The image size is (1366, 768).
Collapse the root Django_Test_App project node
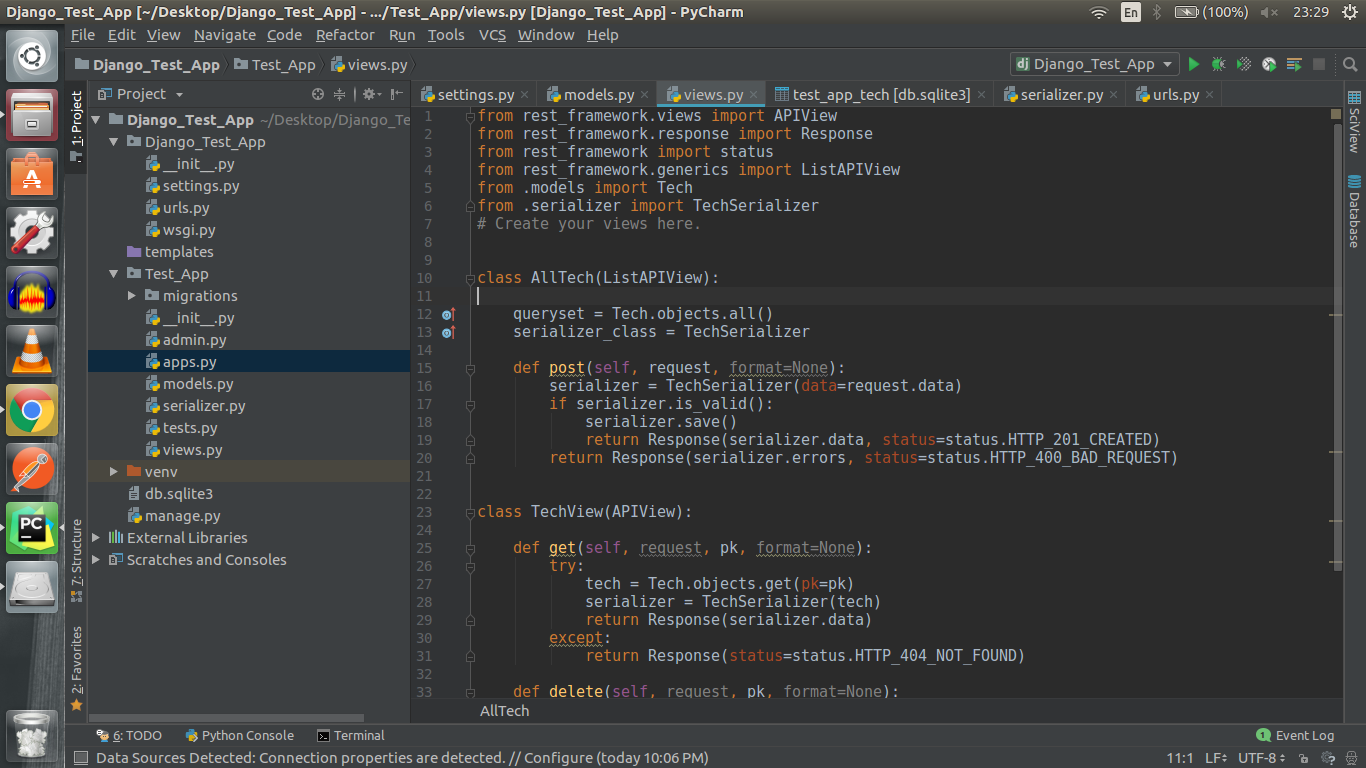(97, 120)
